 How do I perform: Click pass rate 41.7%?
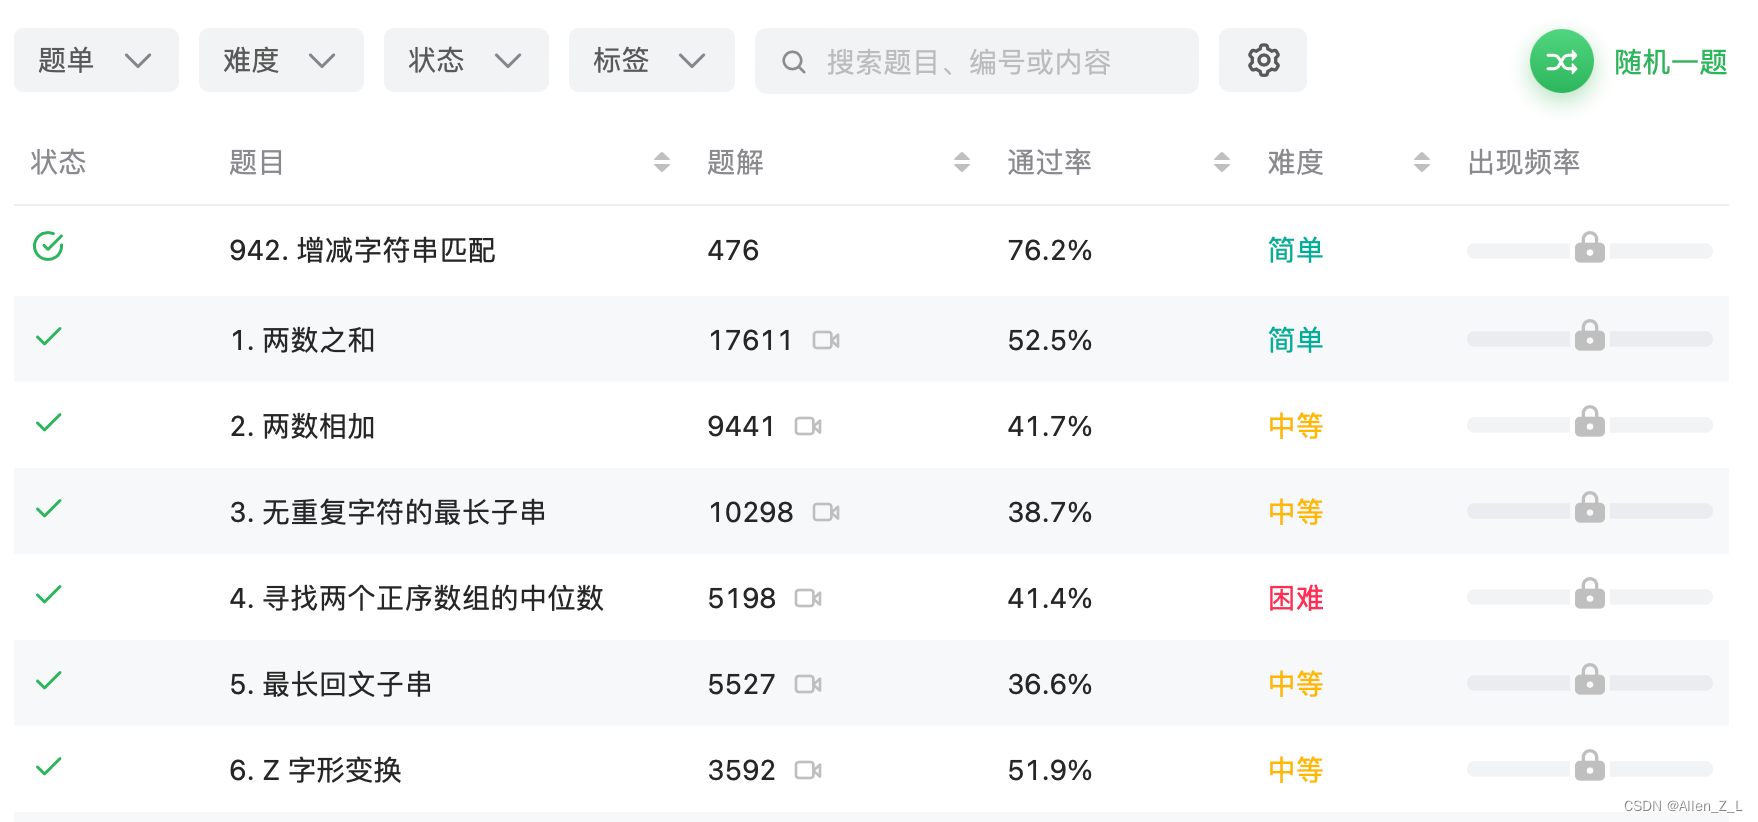pyautogui.click(x=1049, y=427)
